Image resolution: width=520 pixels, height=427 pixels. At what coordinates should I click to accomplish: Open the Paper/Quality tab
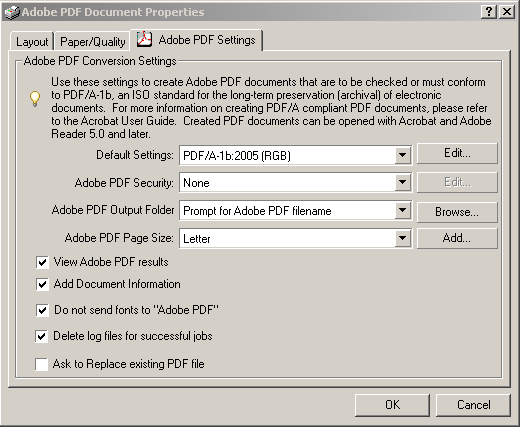pos(92,42)
